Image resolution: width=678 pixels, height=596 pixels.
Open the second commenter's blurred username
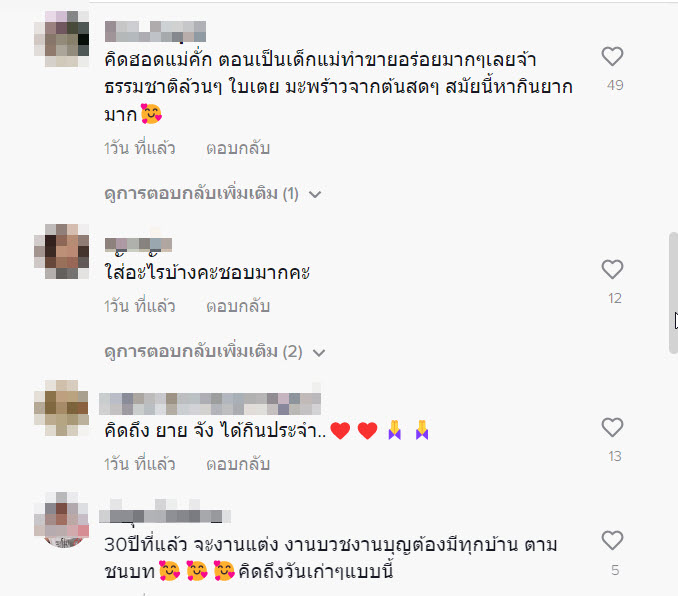click(x=138, y=245)
